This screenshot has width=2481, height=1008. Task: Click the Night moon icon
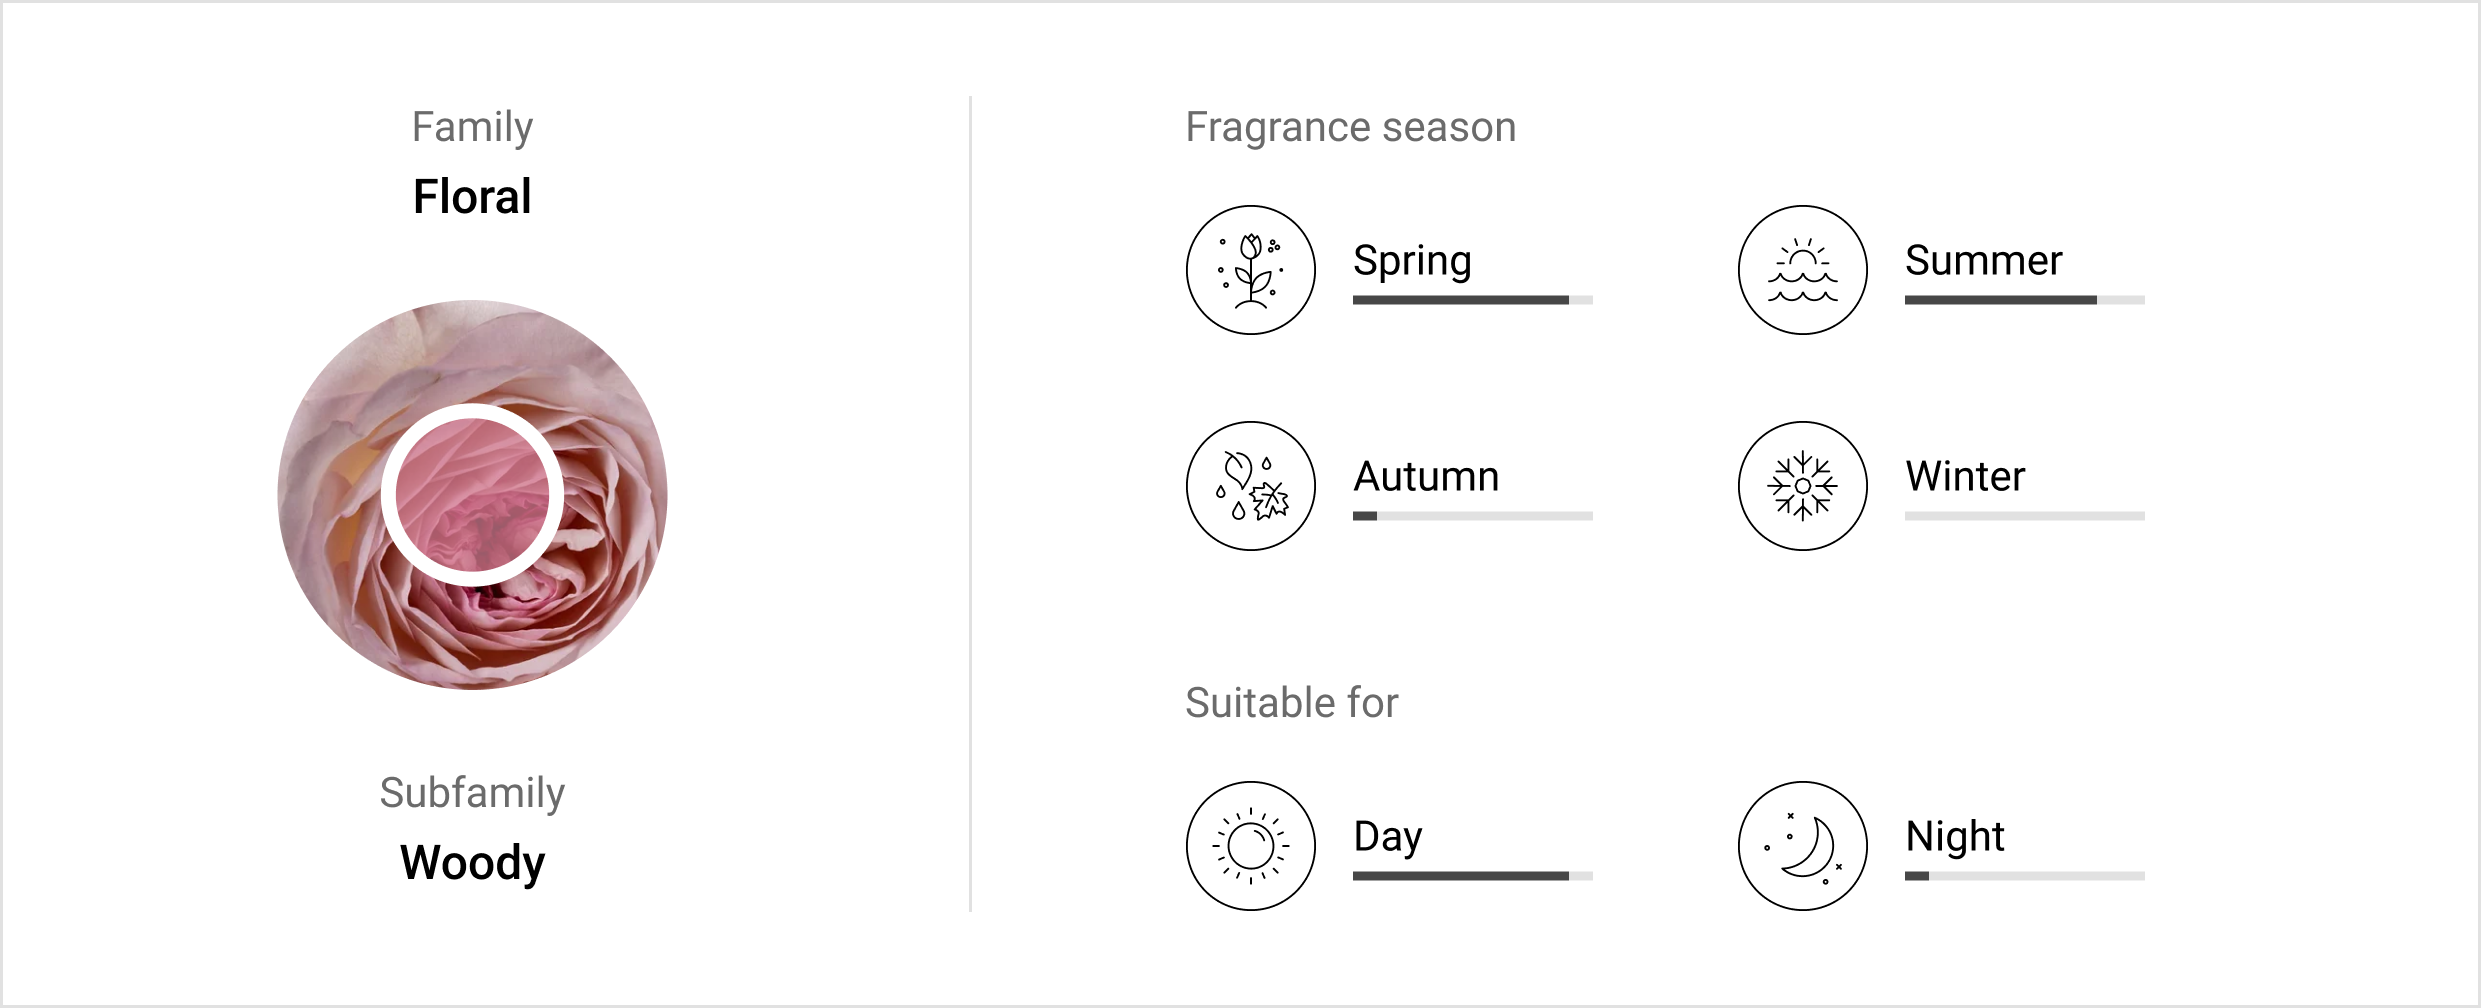pyautogui.click(x=1802, y=846)
